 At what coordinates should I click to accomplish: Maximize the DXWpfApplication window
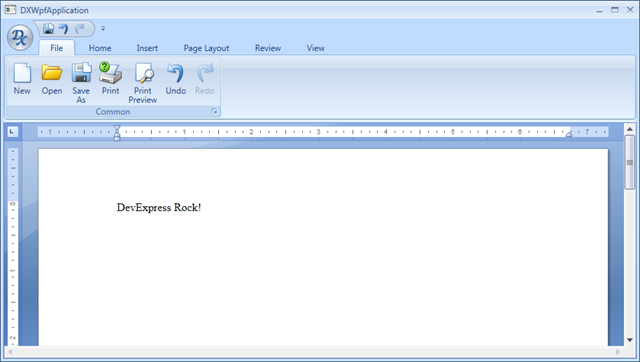point(615,10)
